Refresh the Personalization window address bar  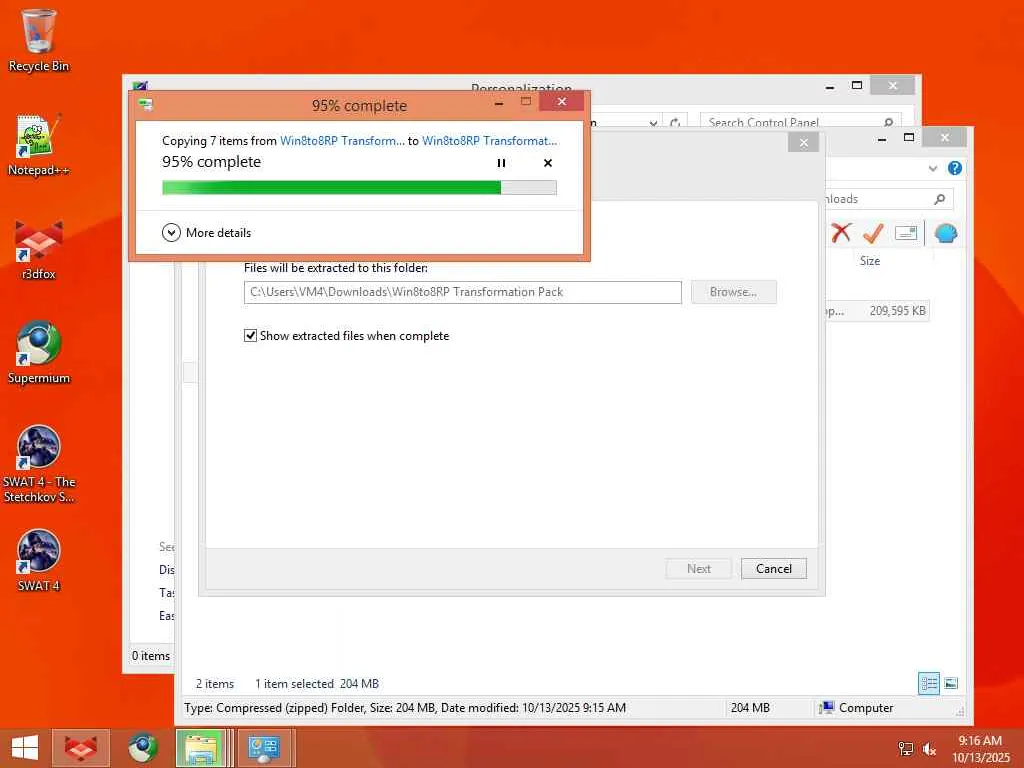pos(675,122)
